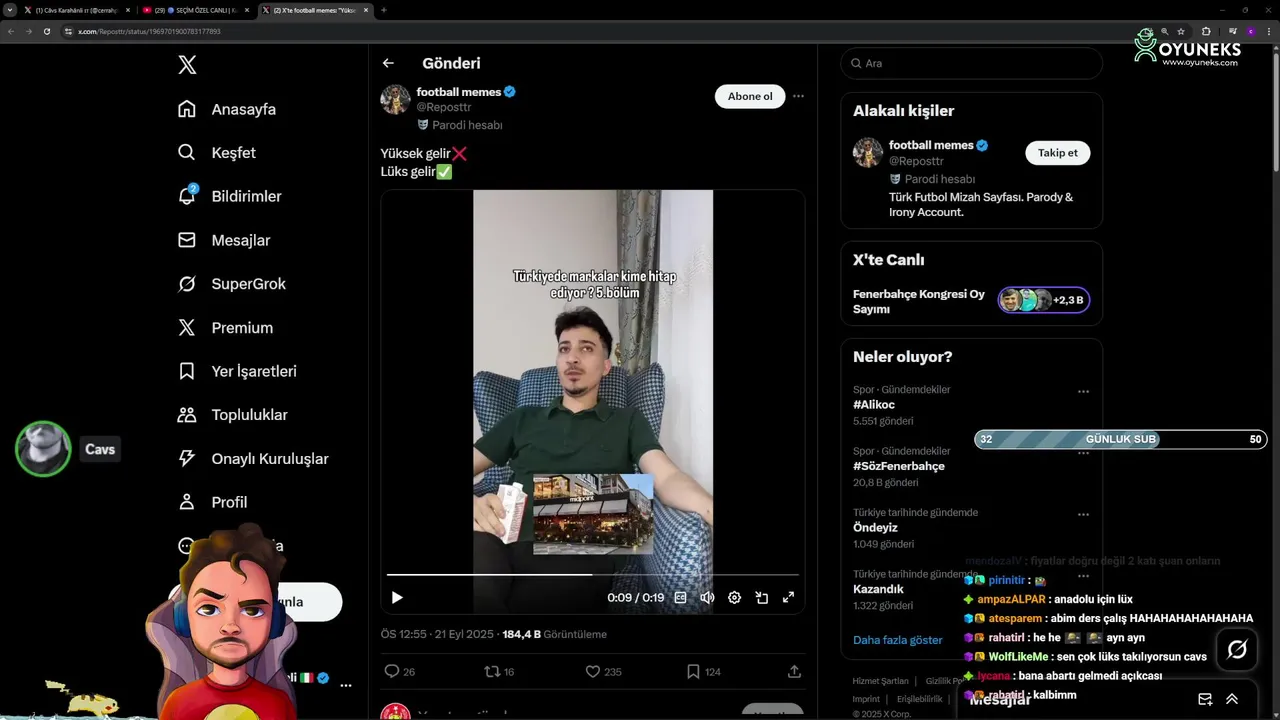Viewport: 1280px width, 720px height.
Task: Open account menu dots at sidebar bottom
Action: [x=345, y=686]
